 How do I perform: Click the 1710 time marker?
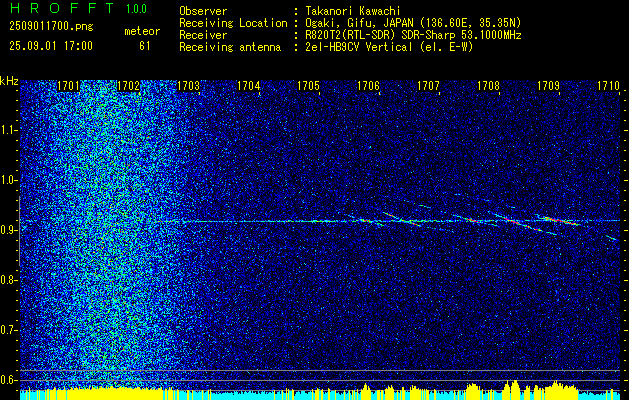(x=608, y=86)
